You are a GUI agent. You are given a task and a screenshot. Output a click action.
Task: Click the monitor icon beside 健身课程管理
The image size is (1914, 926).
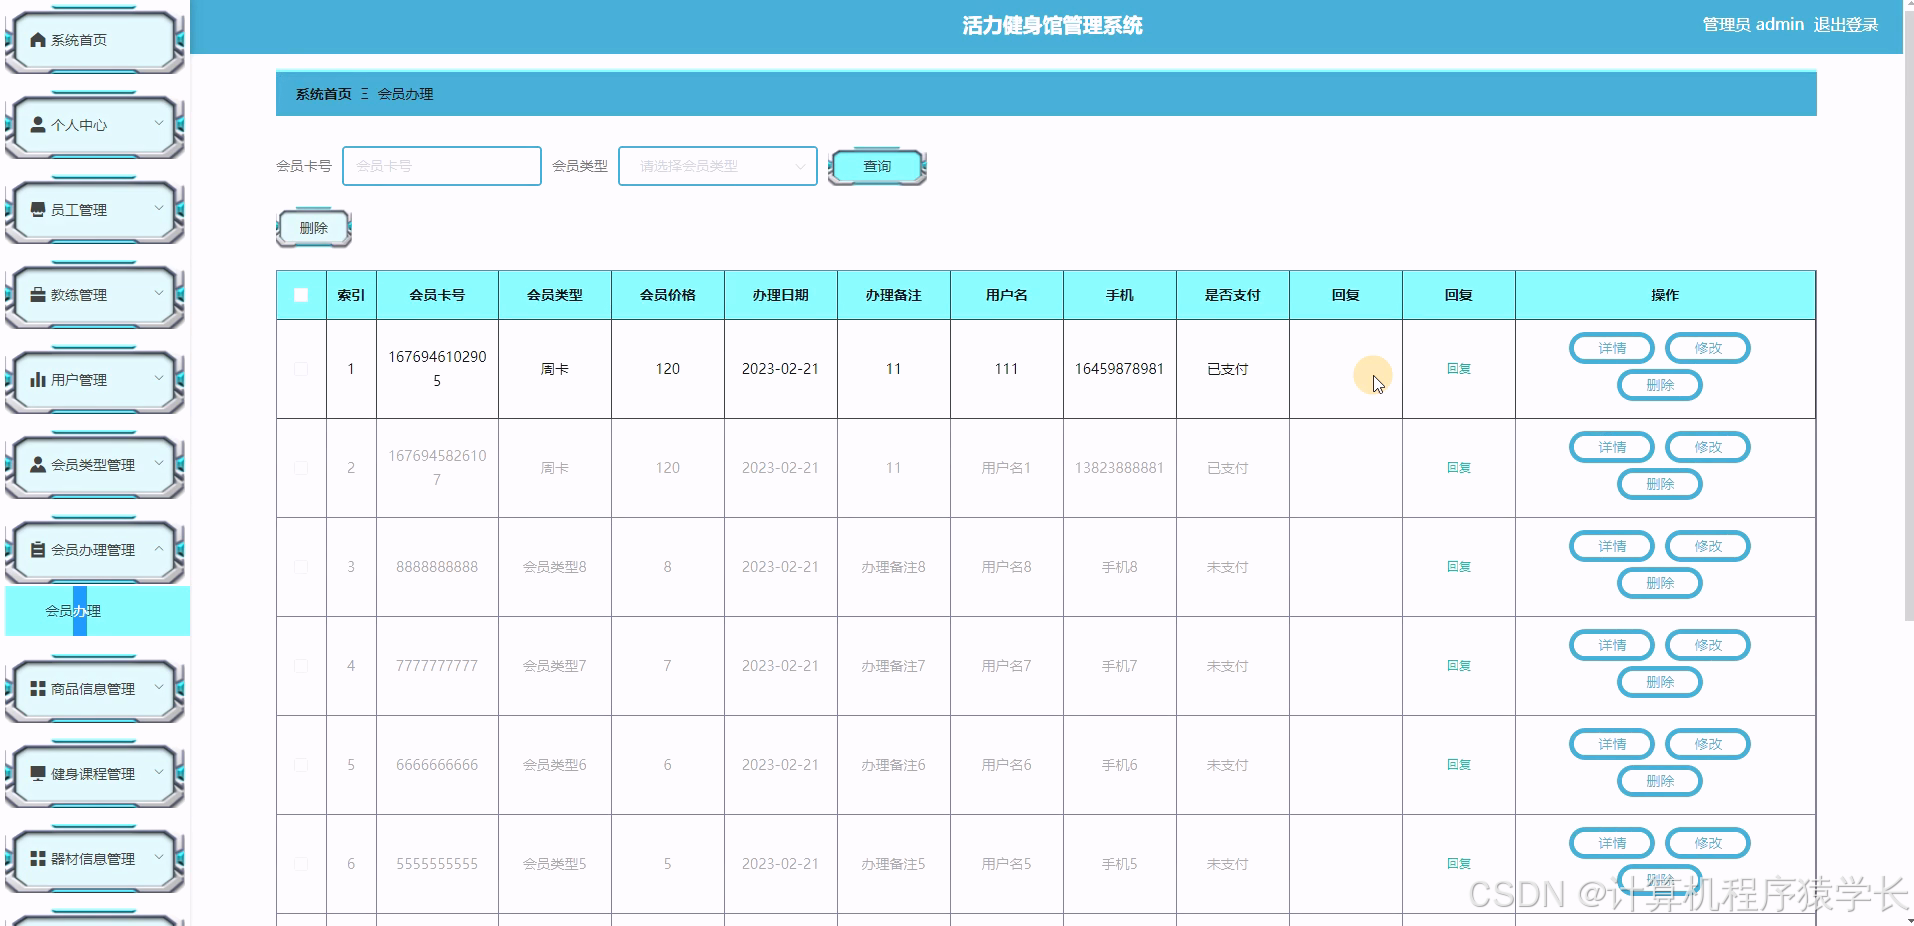point(38,774)
